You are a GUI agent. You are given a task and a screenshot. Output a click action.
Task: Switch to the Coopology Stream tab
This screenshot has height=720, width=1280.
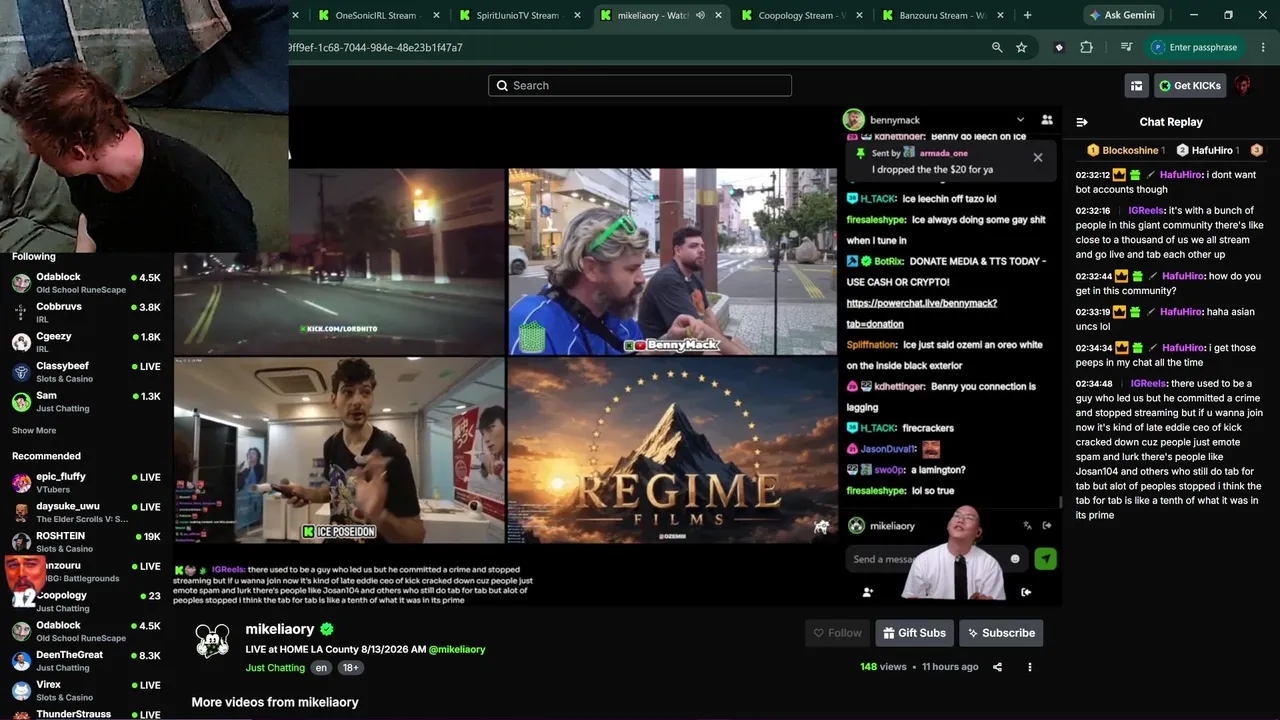800,15
